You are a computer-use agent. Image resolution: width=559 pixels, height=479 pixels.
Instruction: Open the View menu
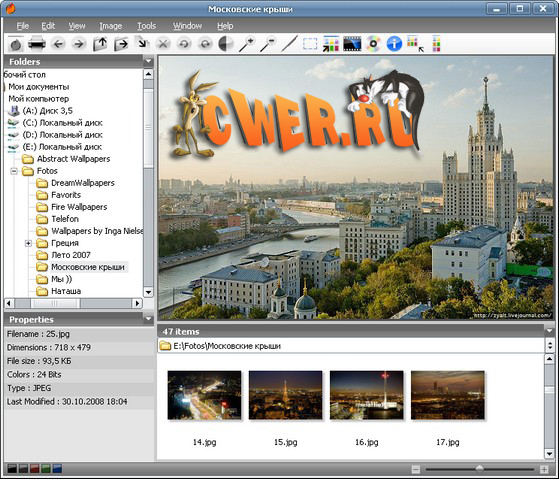[x=77, y=26]
